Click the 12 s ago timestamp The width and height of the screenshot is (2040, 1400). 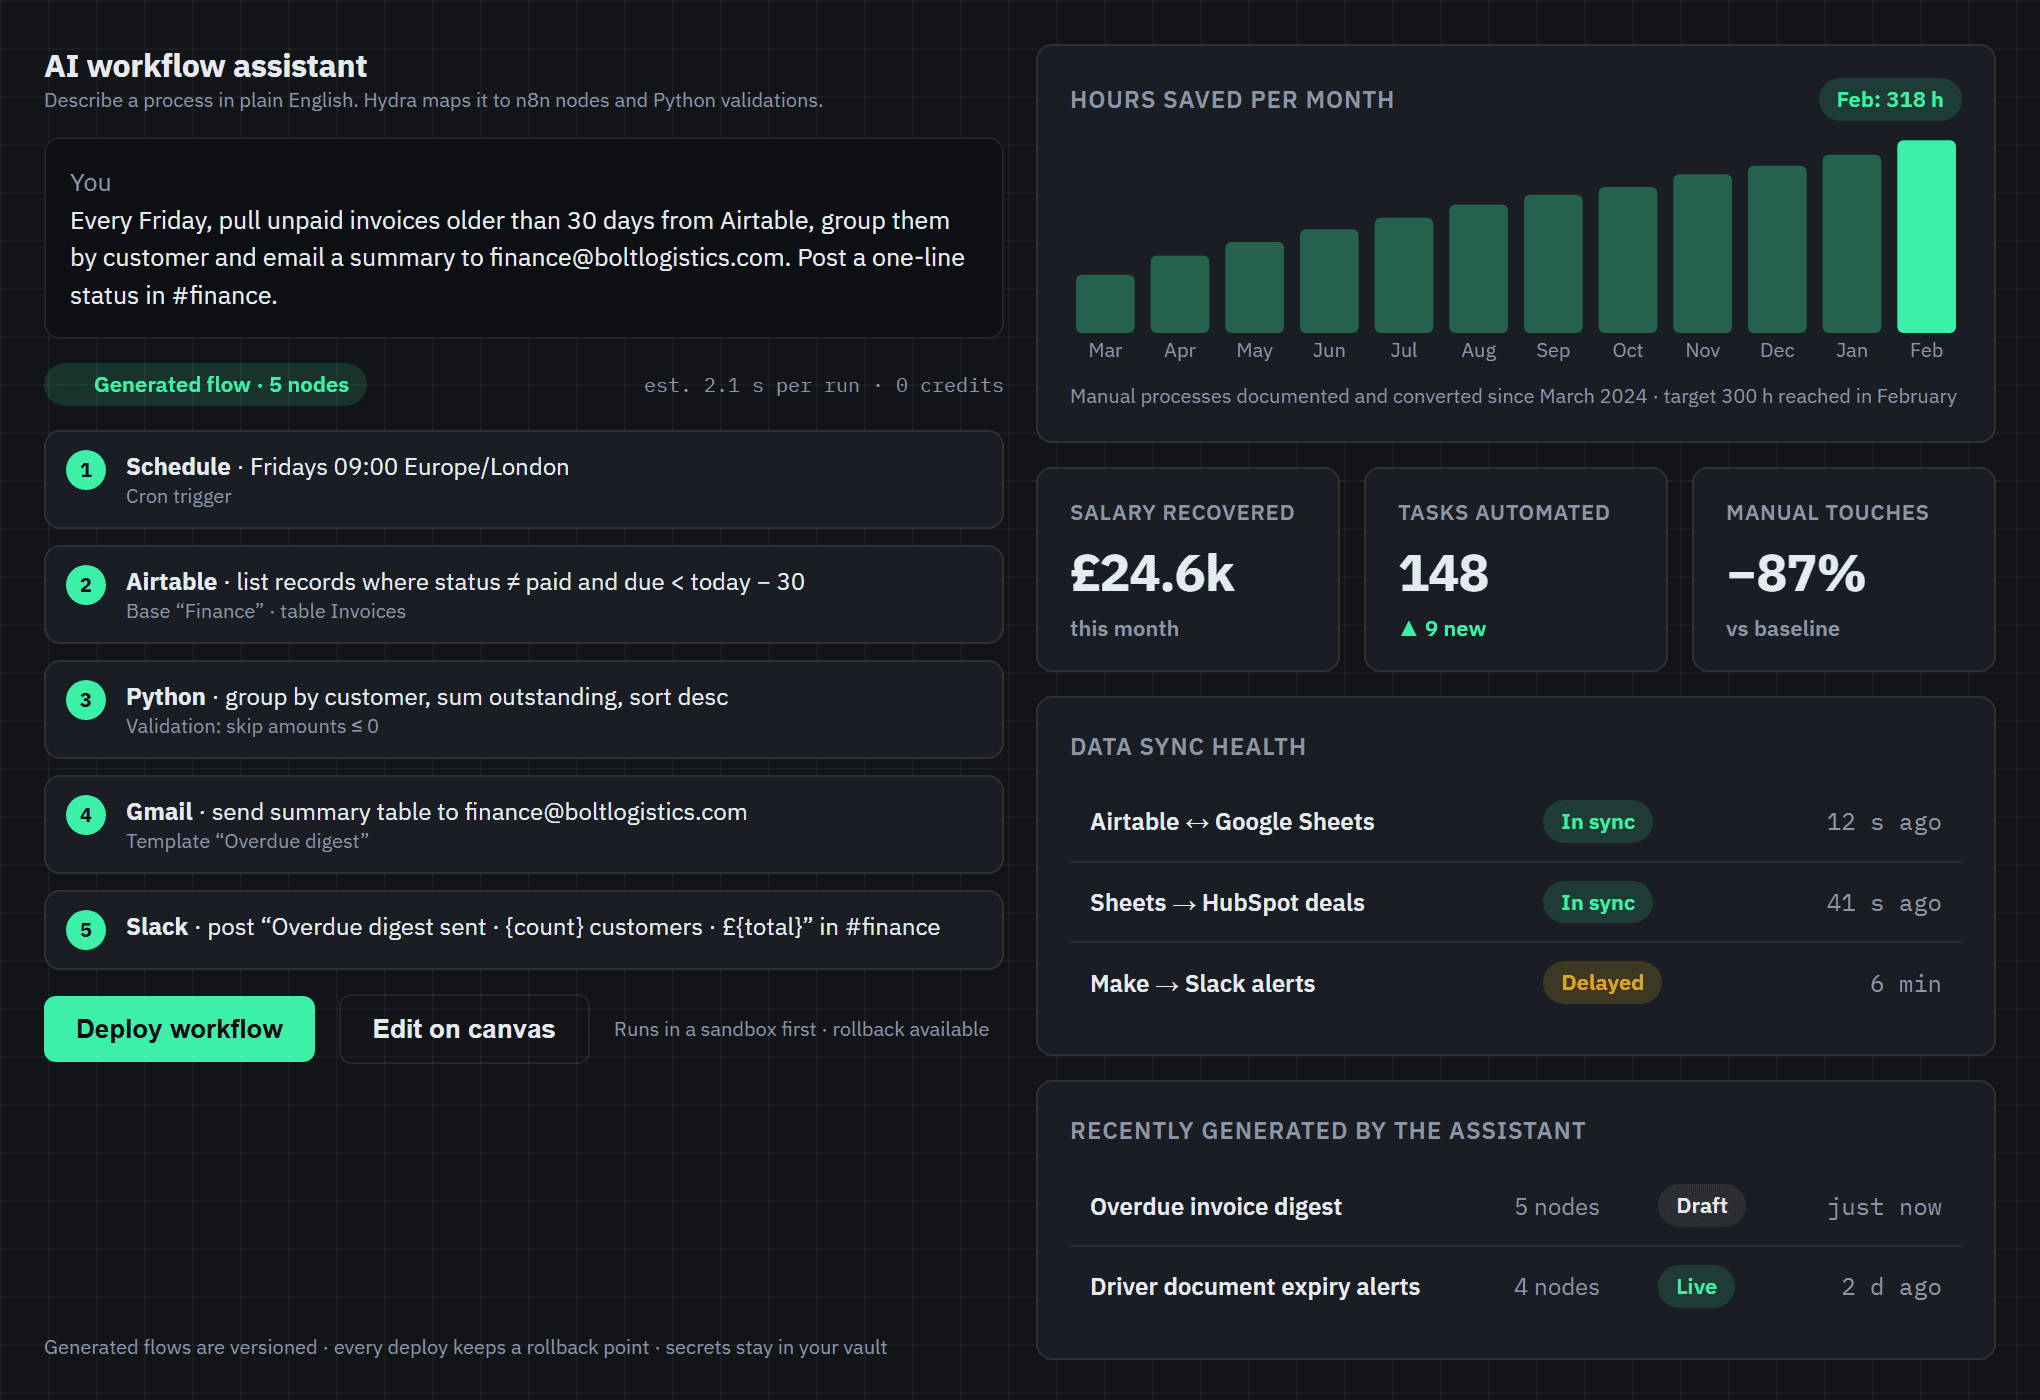click(1884, 822)
